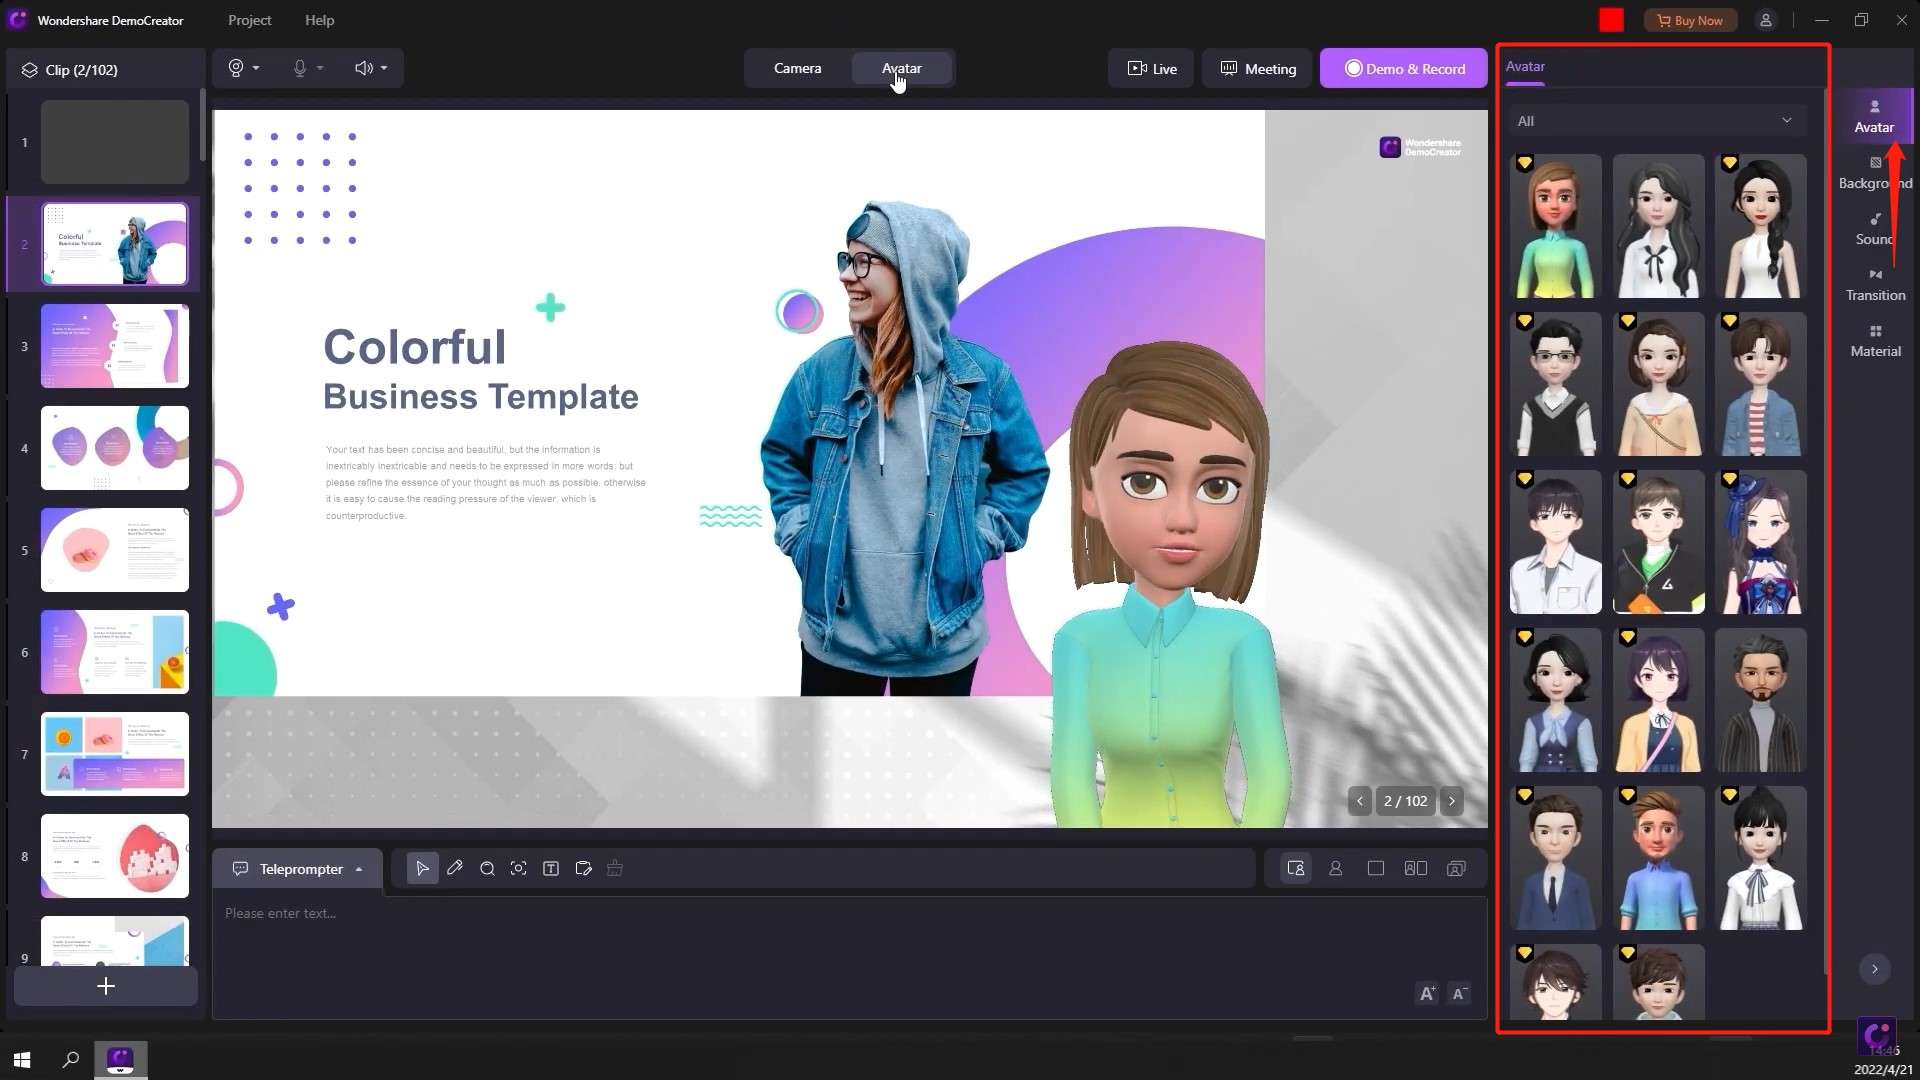Click the magnifier zoom tool
Image resolution: width=1920 pixels, height=1080 pixels.
pyautogui.click(x=487, y=868)
